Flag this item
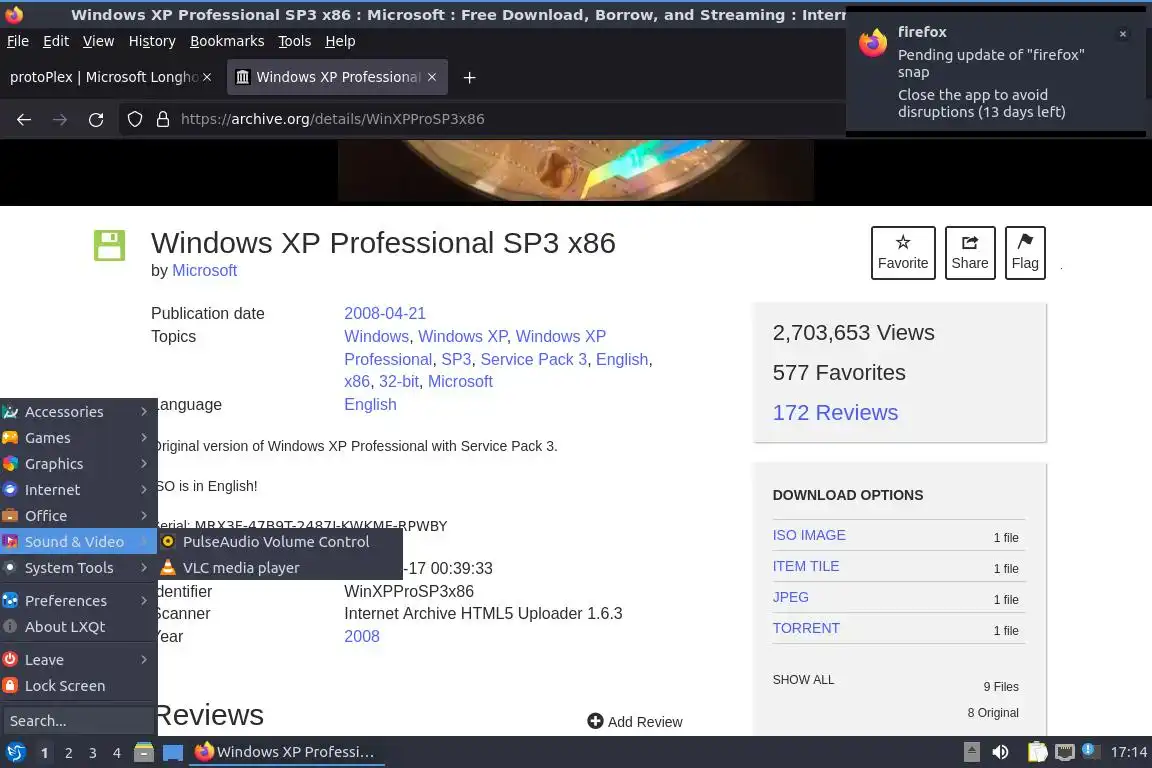The width and height of the screenshot is (1152, 768). (x=1025, y=252)
